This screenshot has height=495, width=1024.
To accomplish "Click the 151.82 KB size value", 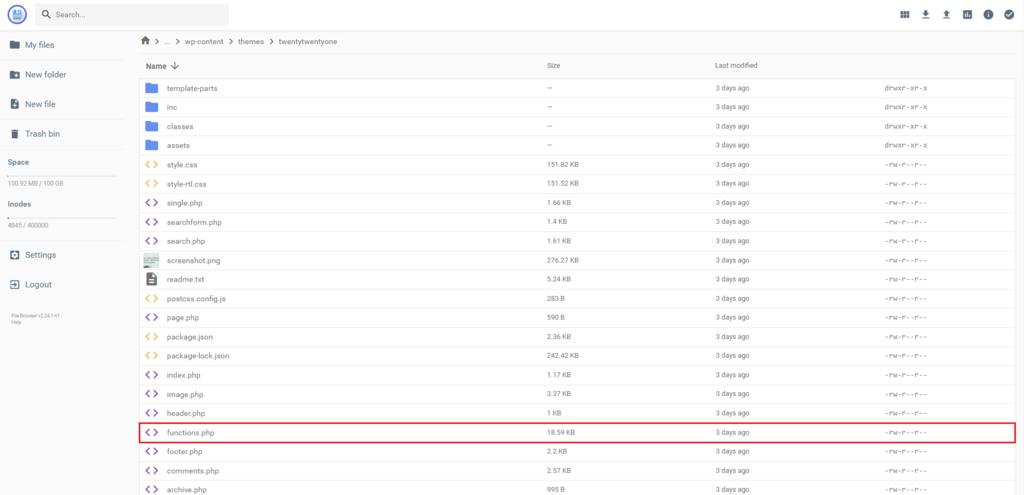I will [563, 165].
